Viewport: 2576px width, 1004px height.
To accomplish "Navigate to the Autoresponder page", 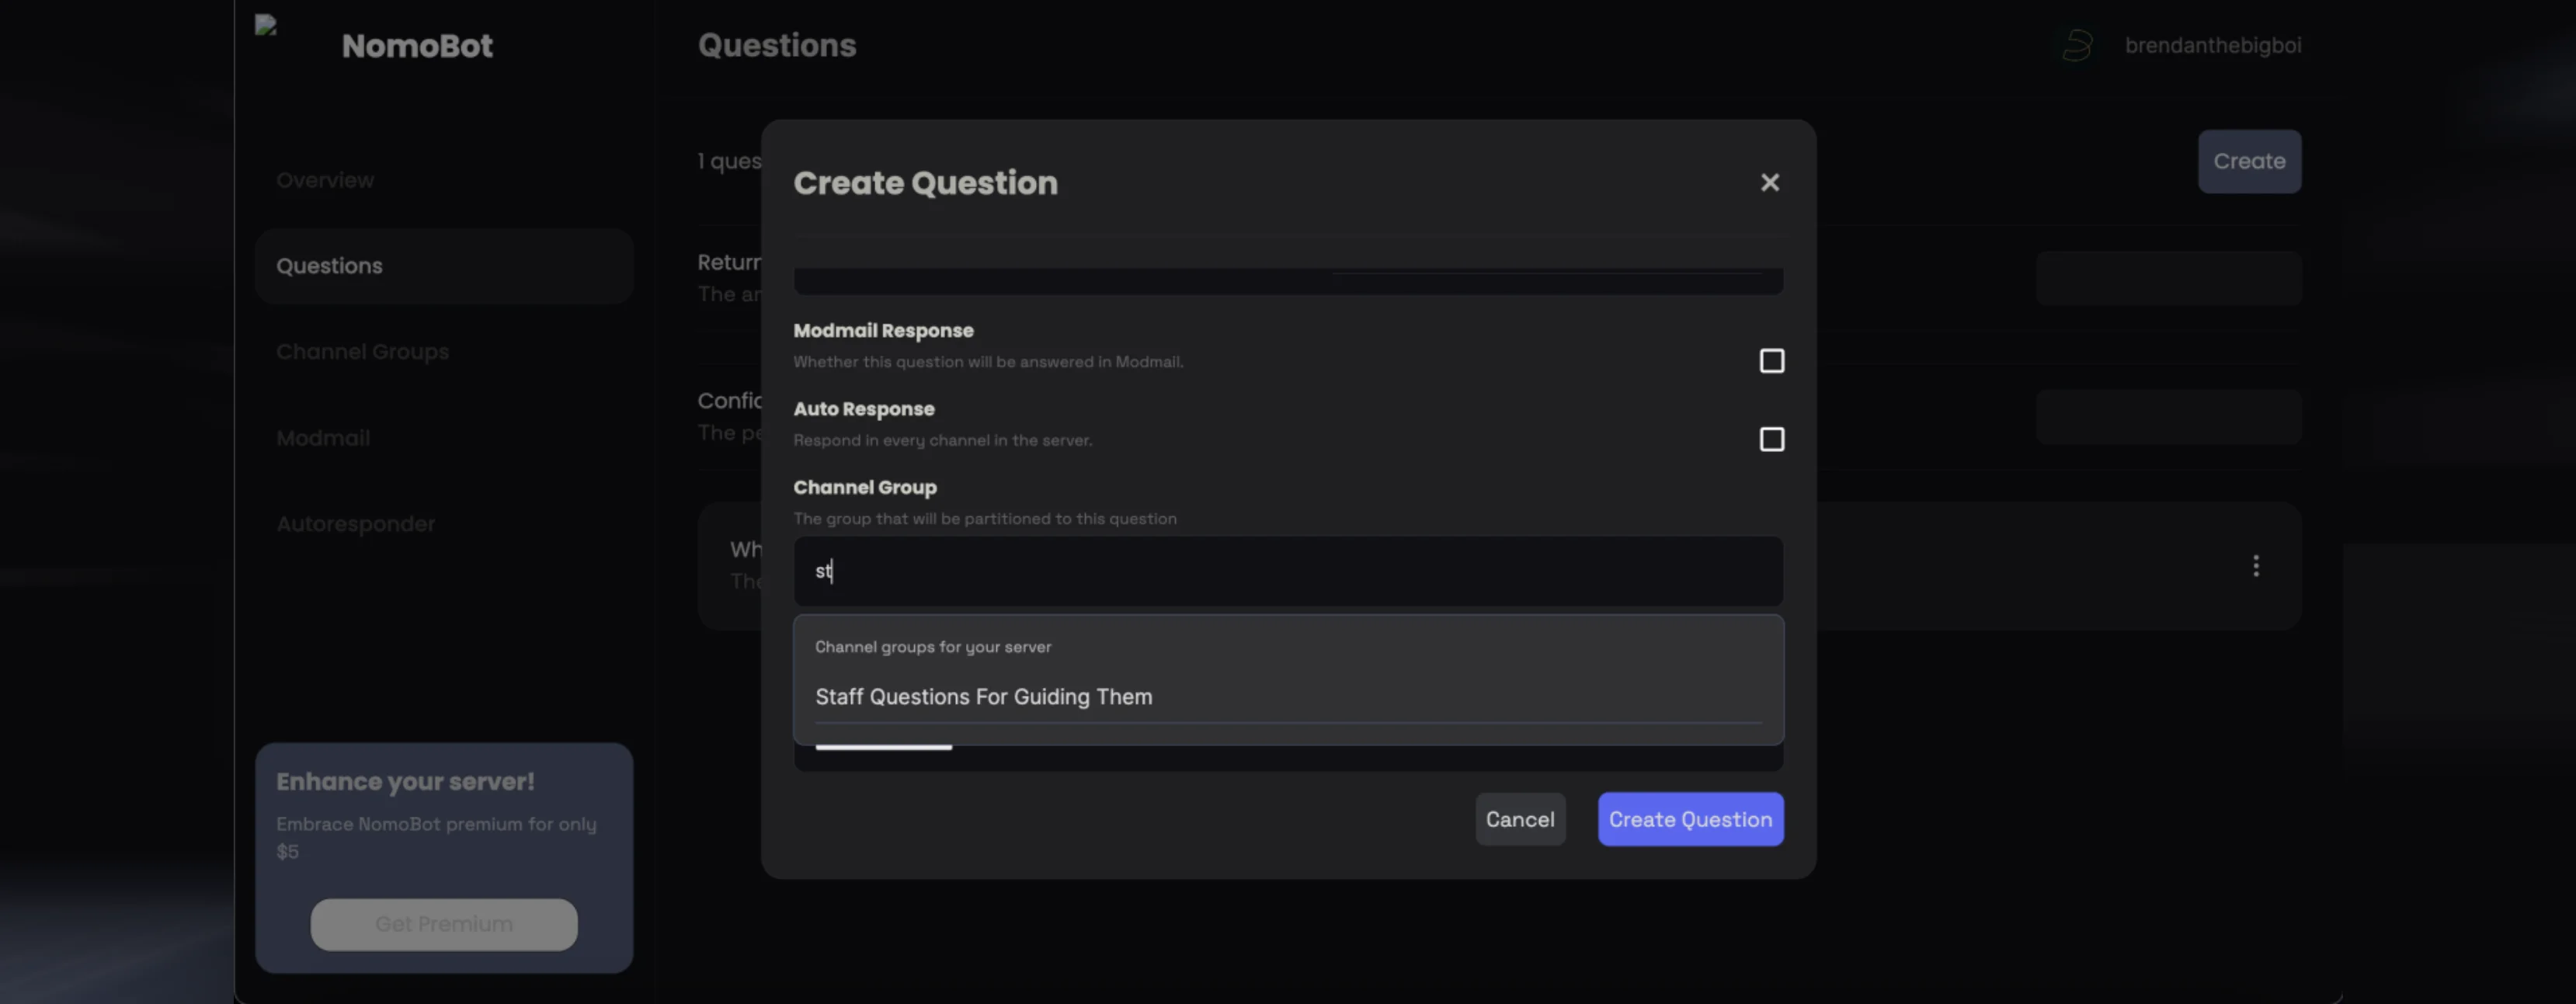I will click(355, 524).
